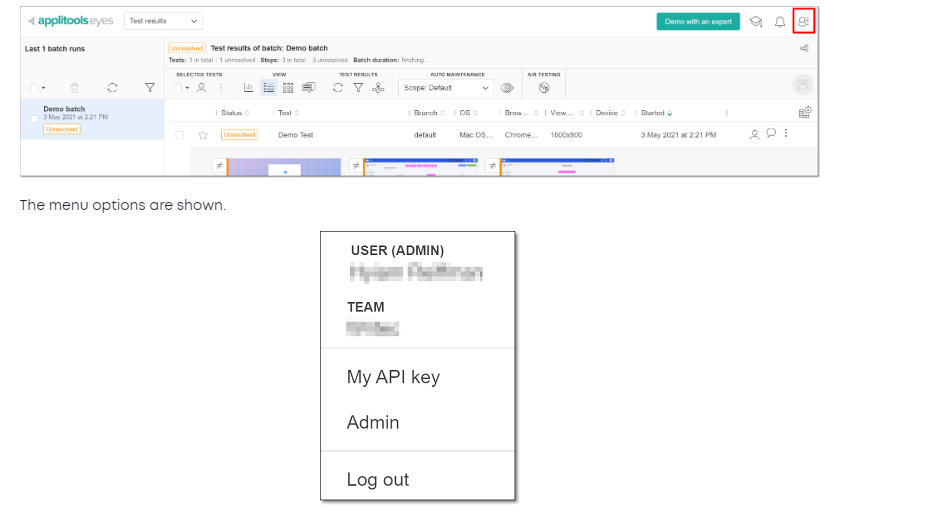This screenshot has width=951, height=521.
Task: Click the share batch icon
Action: (x=804, y=48)
